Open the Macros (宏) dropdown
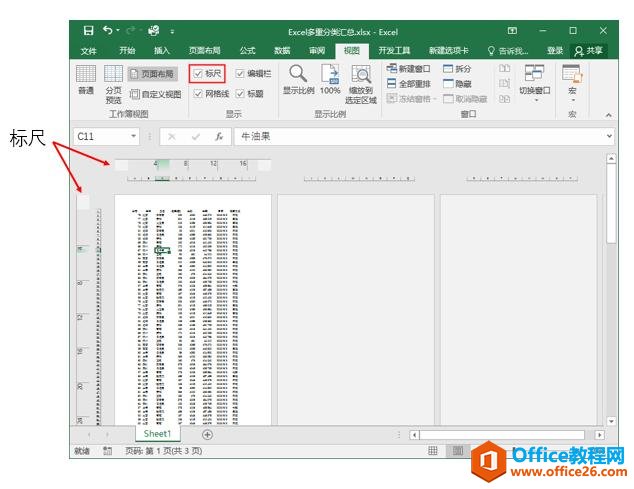 click(x=572, y=83)
